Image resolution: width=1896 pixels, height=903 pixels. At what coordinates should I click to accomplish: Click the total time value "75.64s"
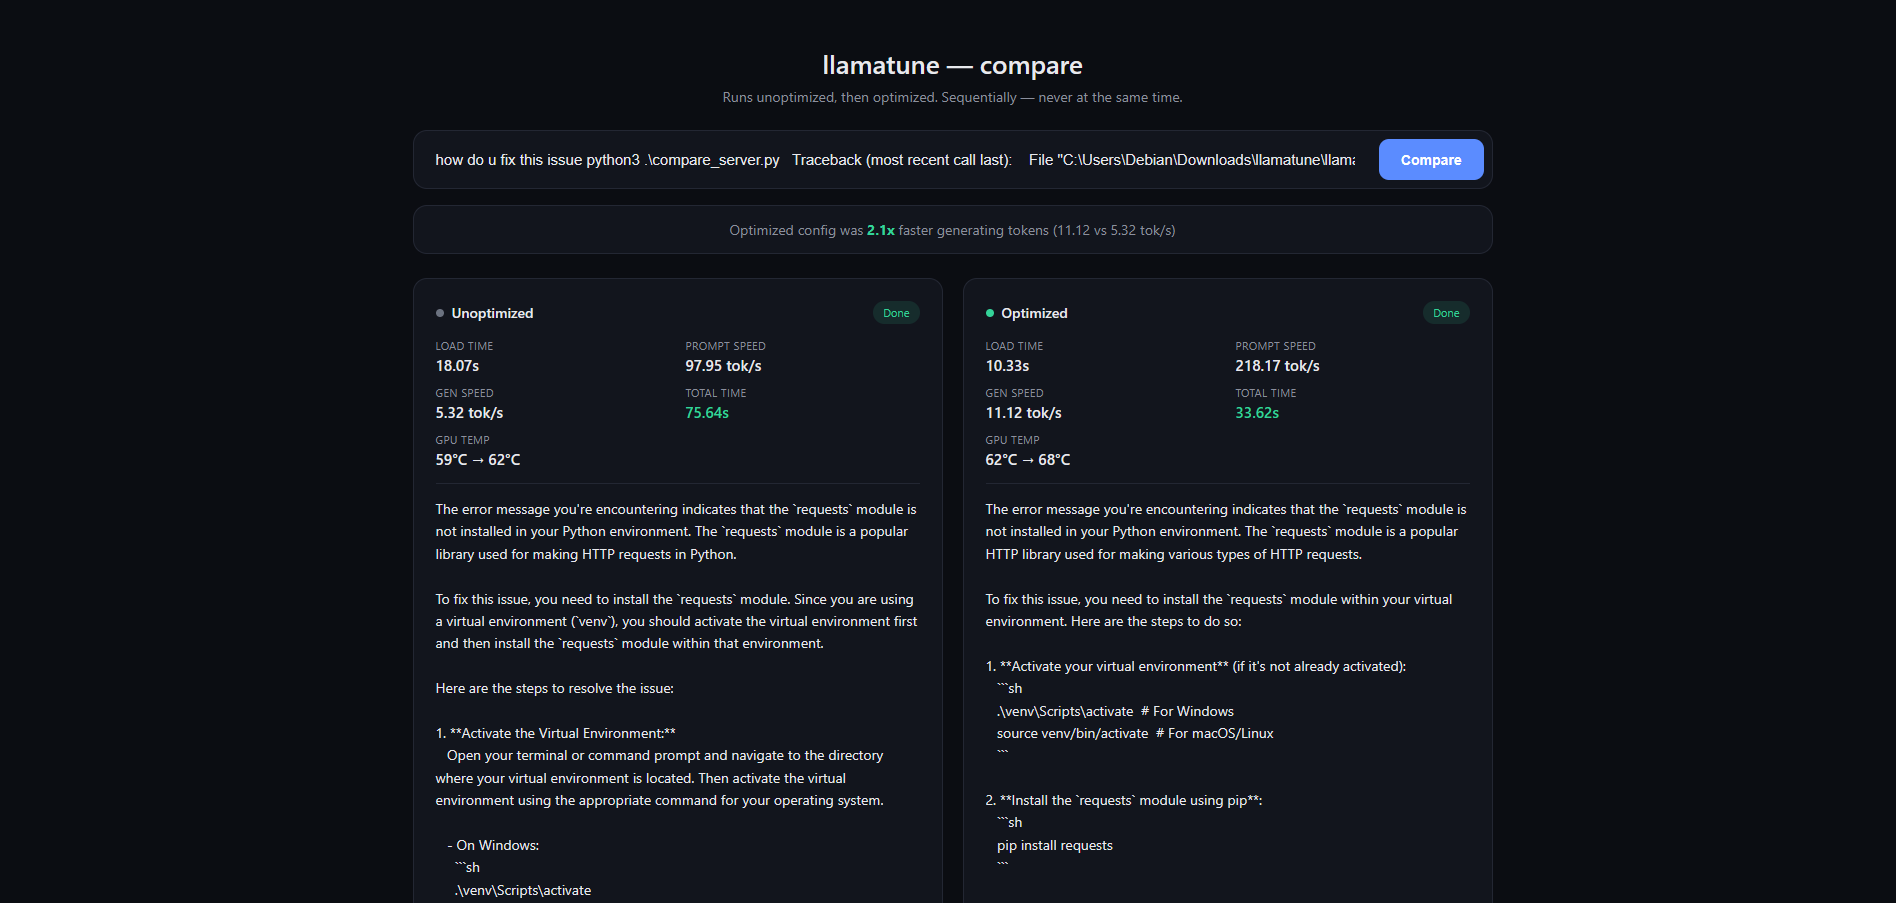[707, 413]
